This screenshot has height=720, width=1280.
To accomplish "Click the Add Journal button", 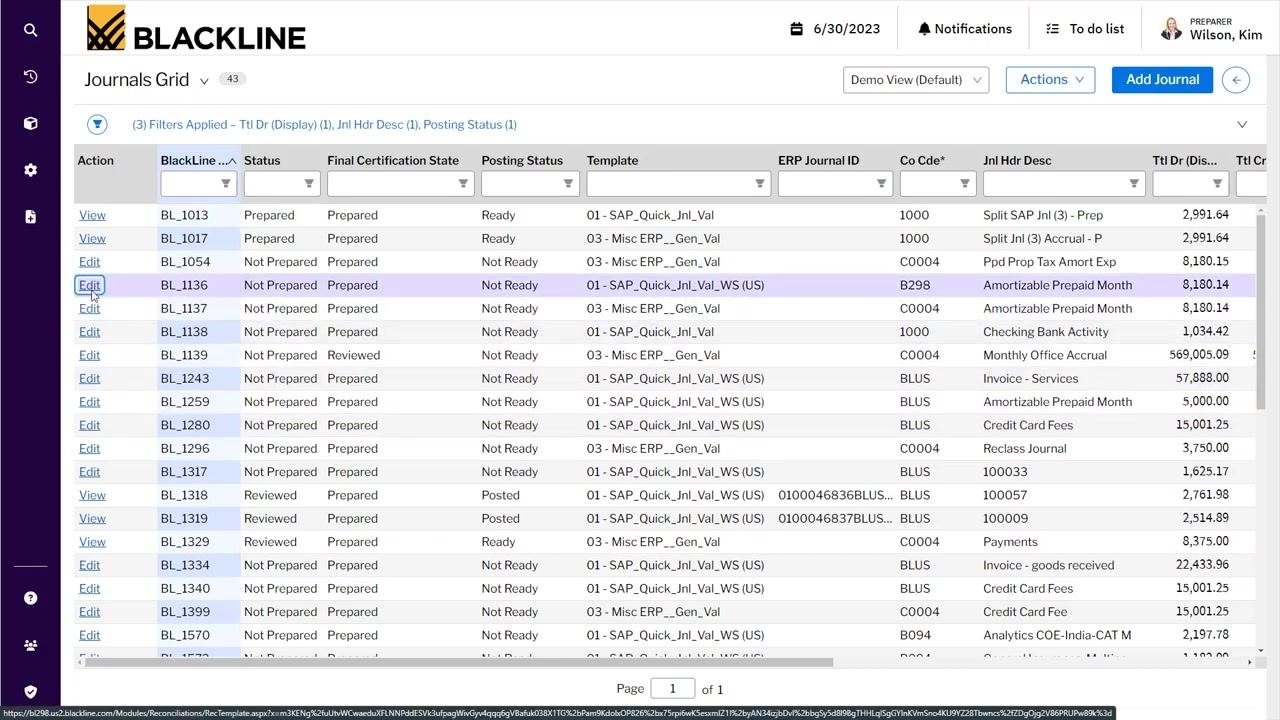I will point(1162,80).
